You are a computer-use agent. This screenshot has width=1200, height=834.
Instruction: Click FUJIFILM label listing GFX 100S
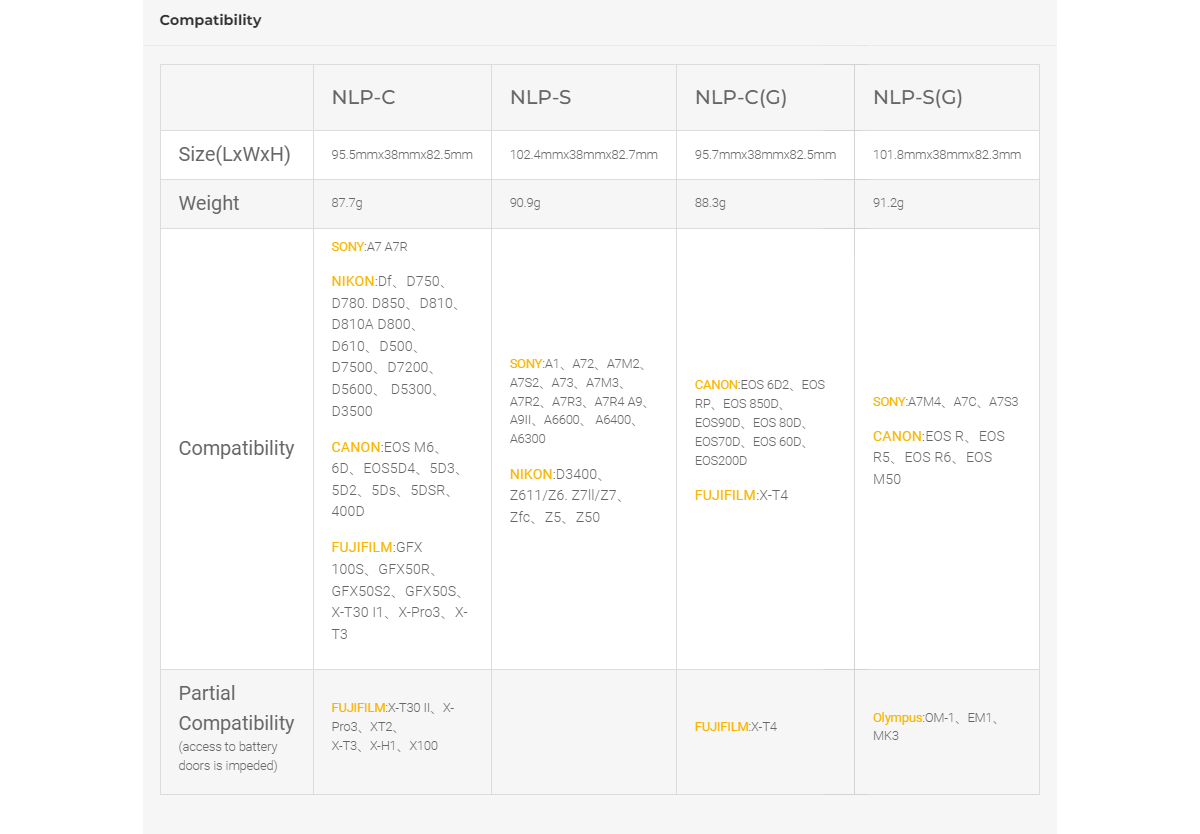(363, 547)
